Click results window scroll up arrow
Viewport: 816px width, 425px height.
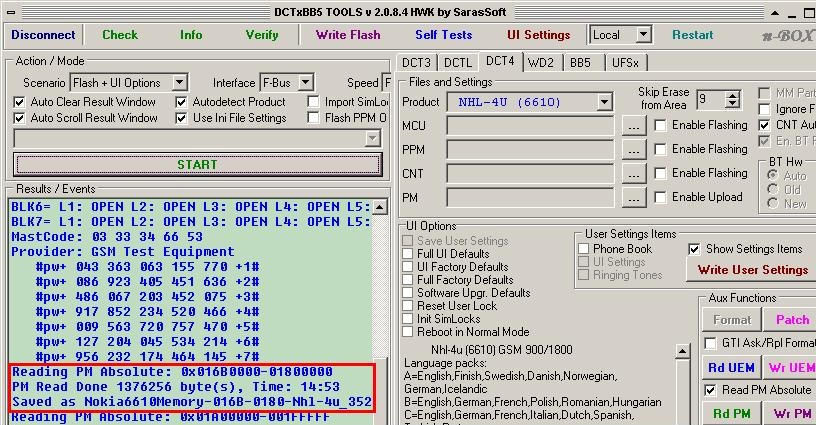[x=380, y=207]
